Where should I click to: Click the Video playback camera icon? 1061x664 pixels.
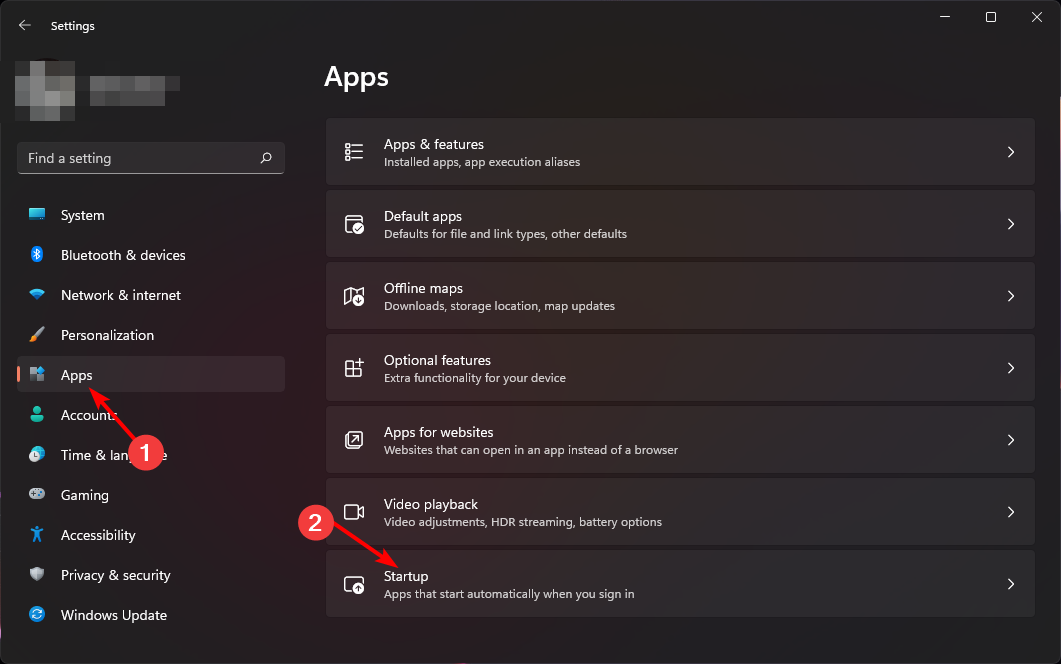pyautogui.click(x=354, y=512)
